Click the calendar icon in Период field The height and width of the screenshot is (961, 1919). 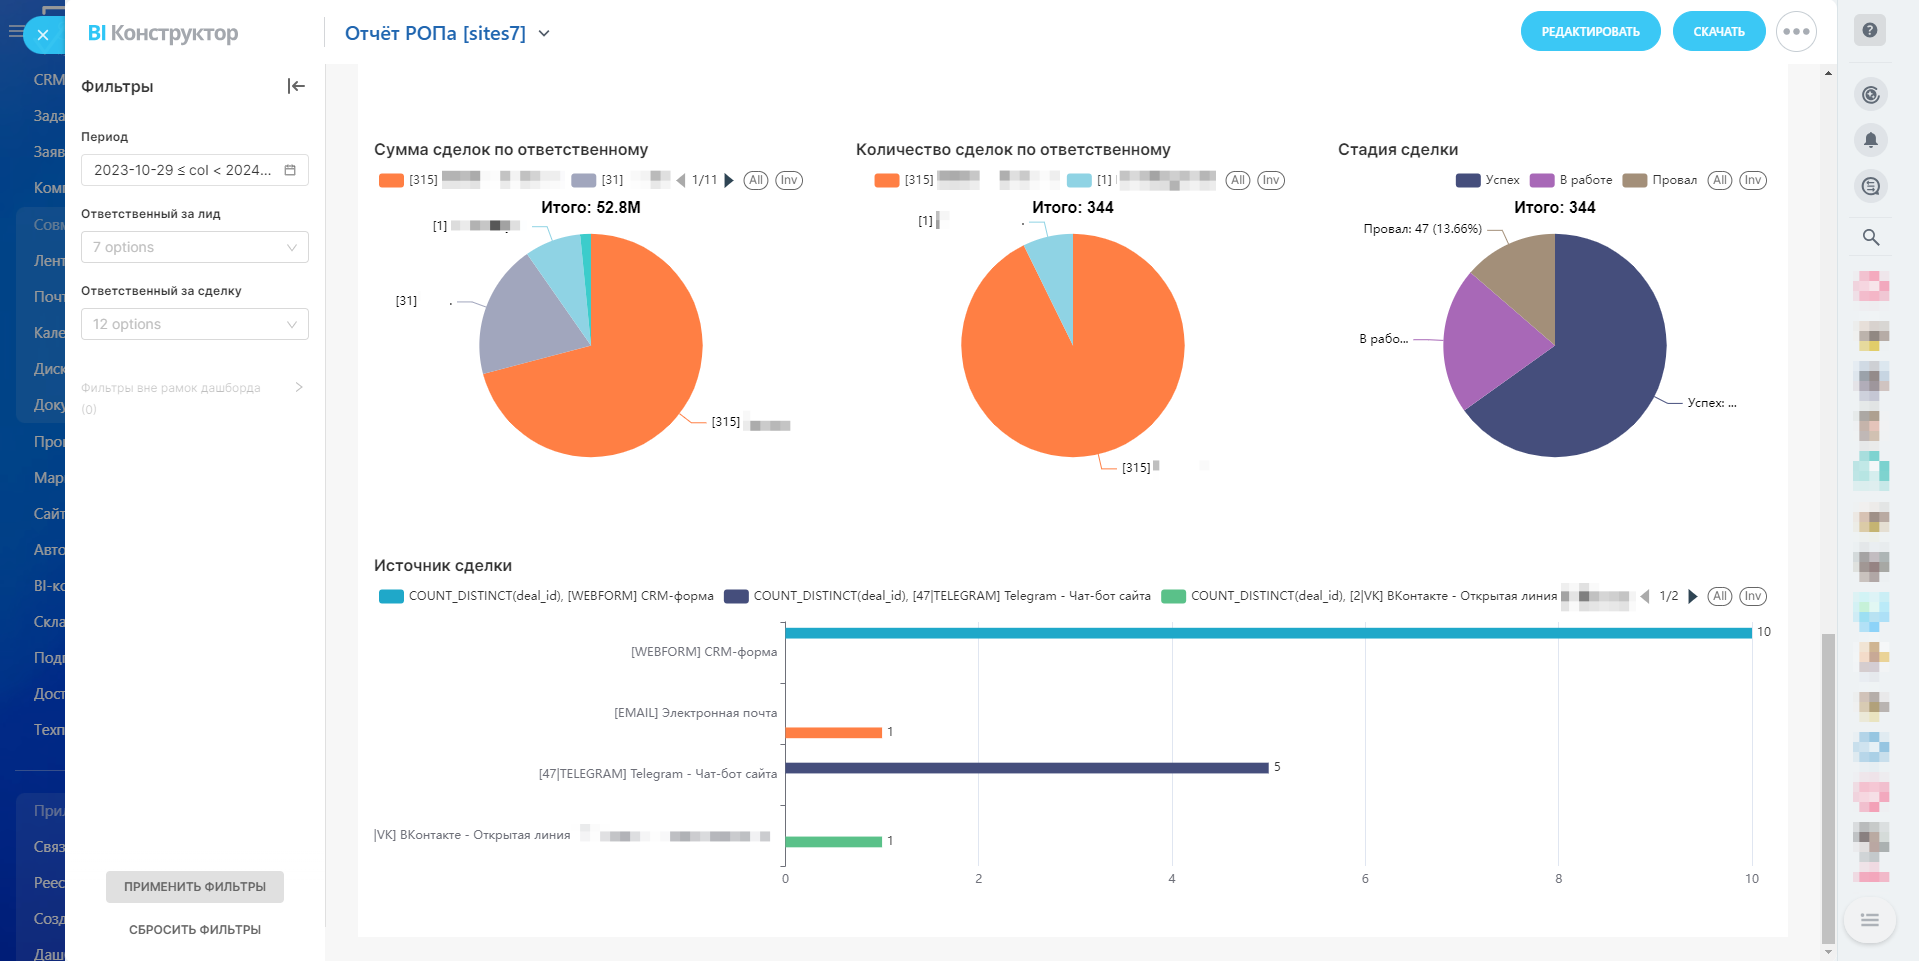pyautogui.click(x=290, y=170)
